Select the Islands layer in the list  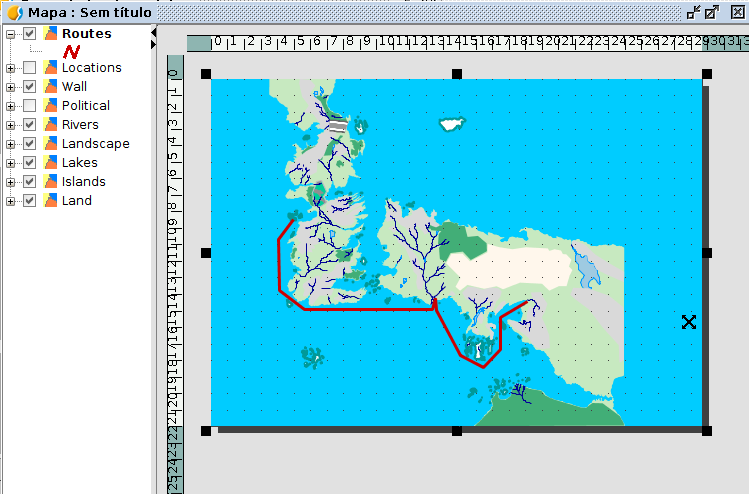pyautogui.click(x=83, y=182)
